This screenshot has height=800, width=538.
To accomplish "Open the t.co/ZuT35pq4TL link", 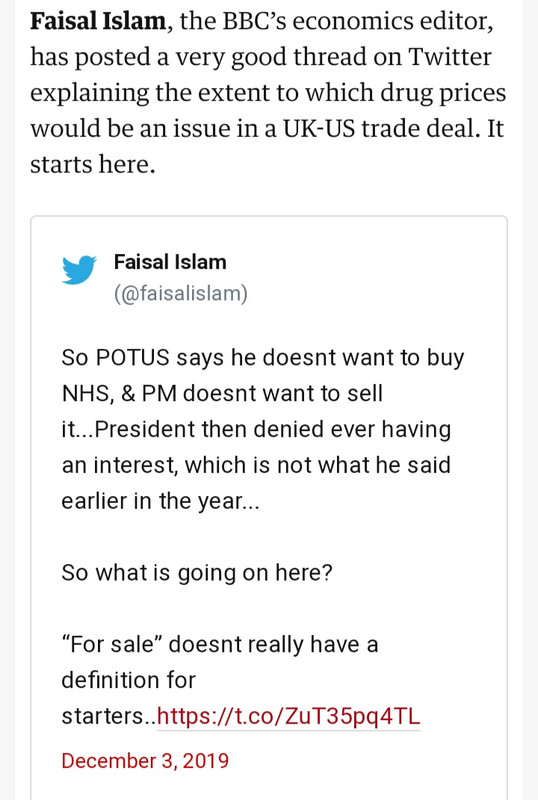I will point(288,716).
